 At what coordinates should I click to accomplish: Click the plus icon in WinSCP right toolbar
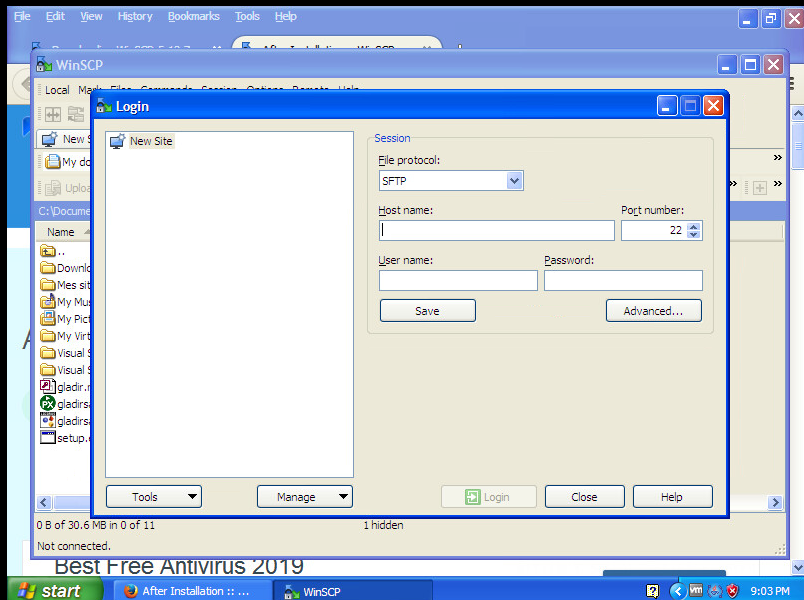760,188
